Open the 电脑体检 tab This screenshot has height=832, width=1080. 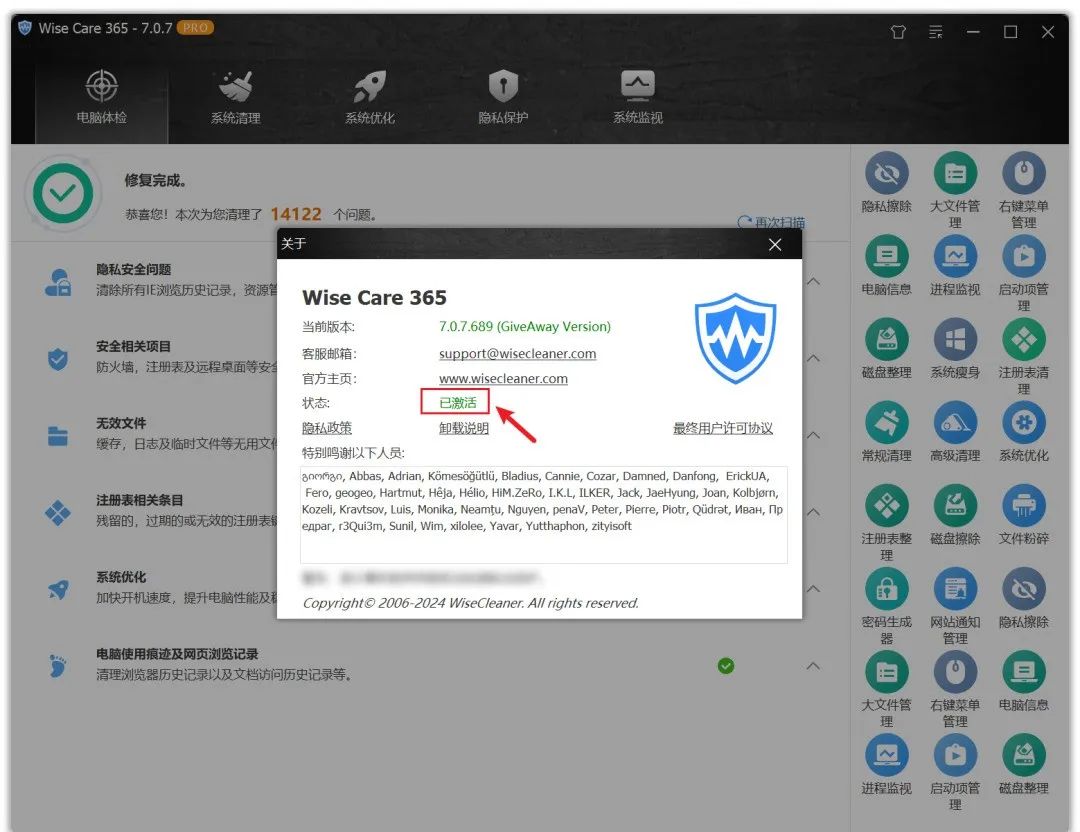tap(101, 97)
